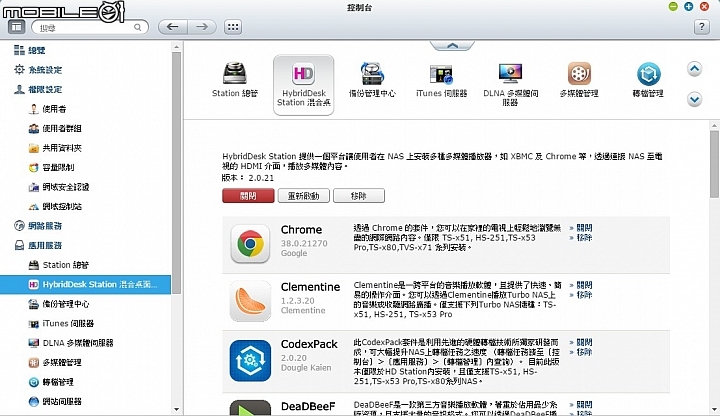The width and height of the screenshot is (720, 416).
Task: Click the green minimize window button
Action: [673, 6]
